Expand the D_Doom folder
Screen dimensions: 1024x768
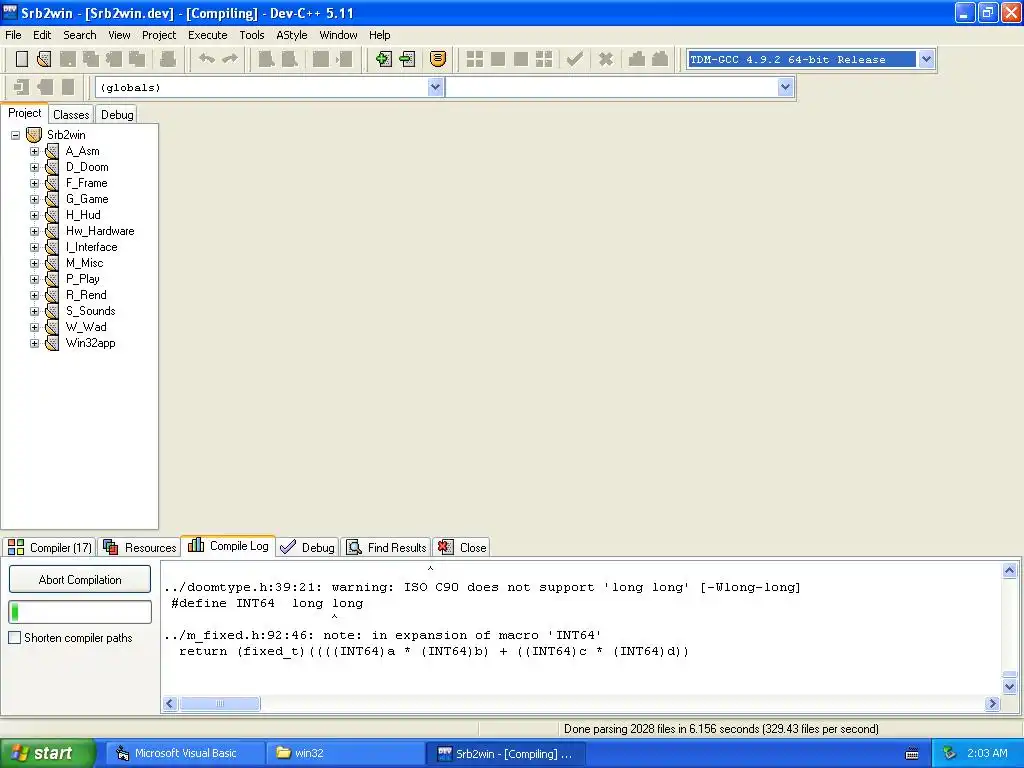[x=35, y=167]
